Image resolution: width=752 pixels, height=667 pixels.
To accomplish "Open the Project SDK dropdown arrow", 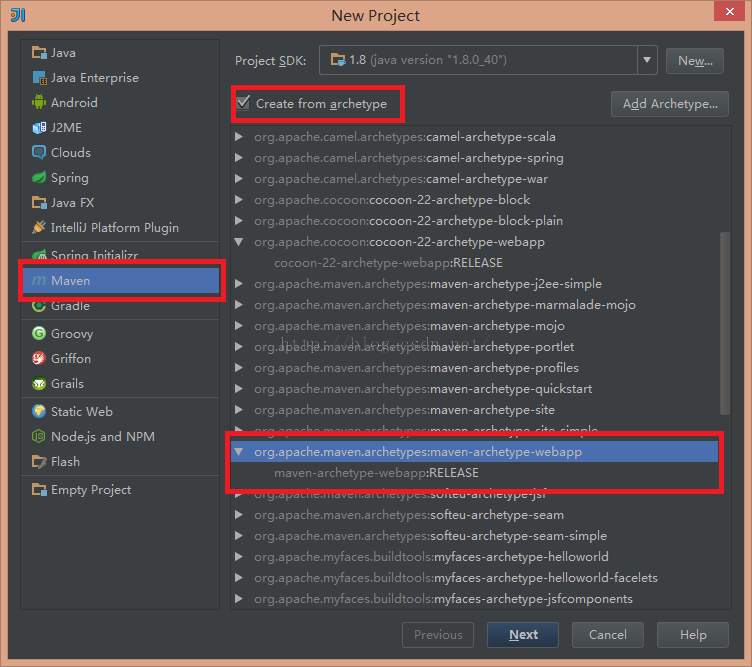I will [647, 60].
